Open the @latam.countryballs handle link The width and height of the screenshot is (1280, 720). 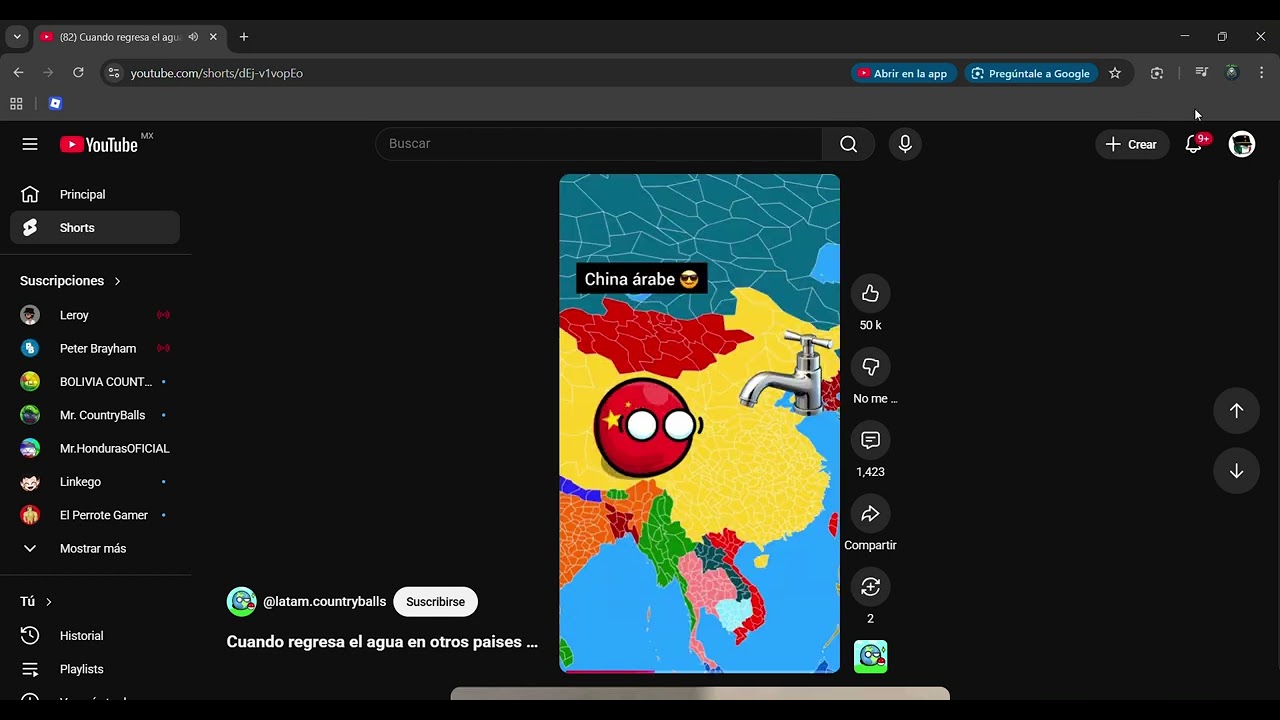pos(324,602)
